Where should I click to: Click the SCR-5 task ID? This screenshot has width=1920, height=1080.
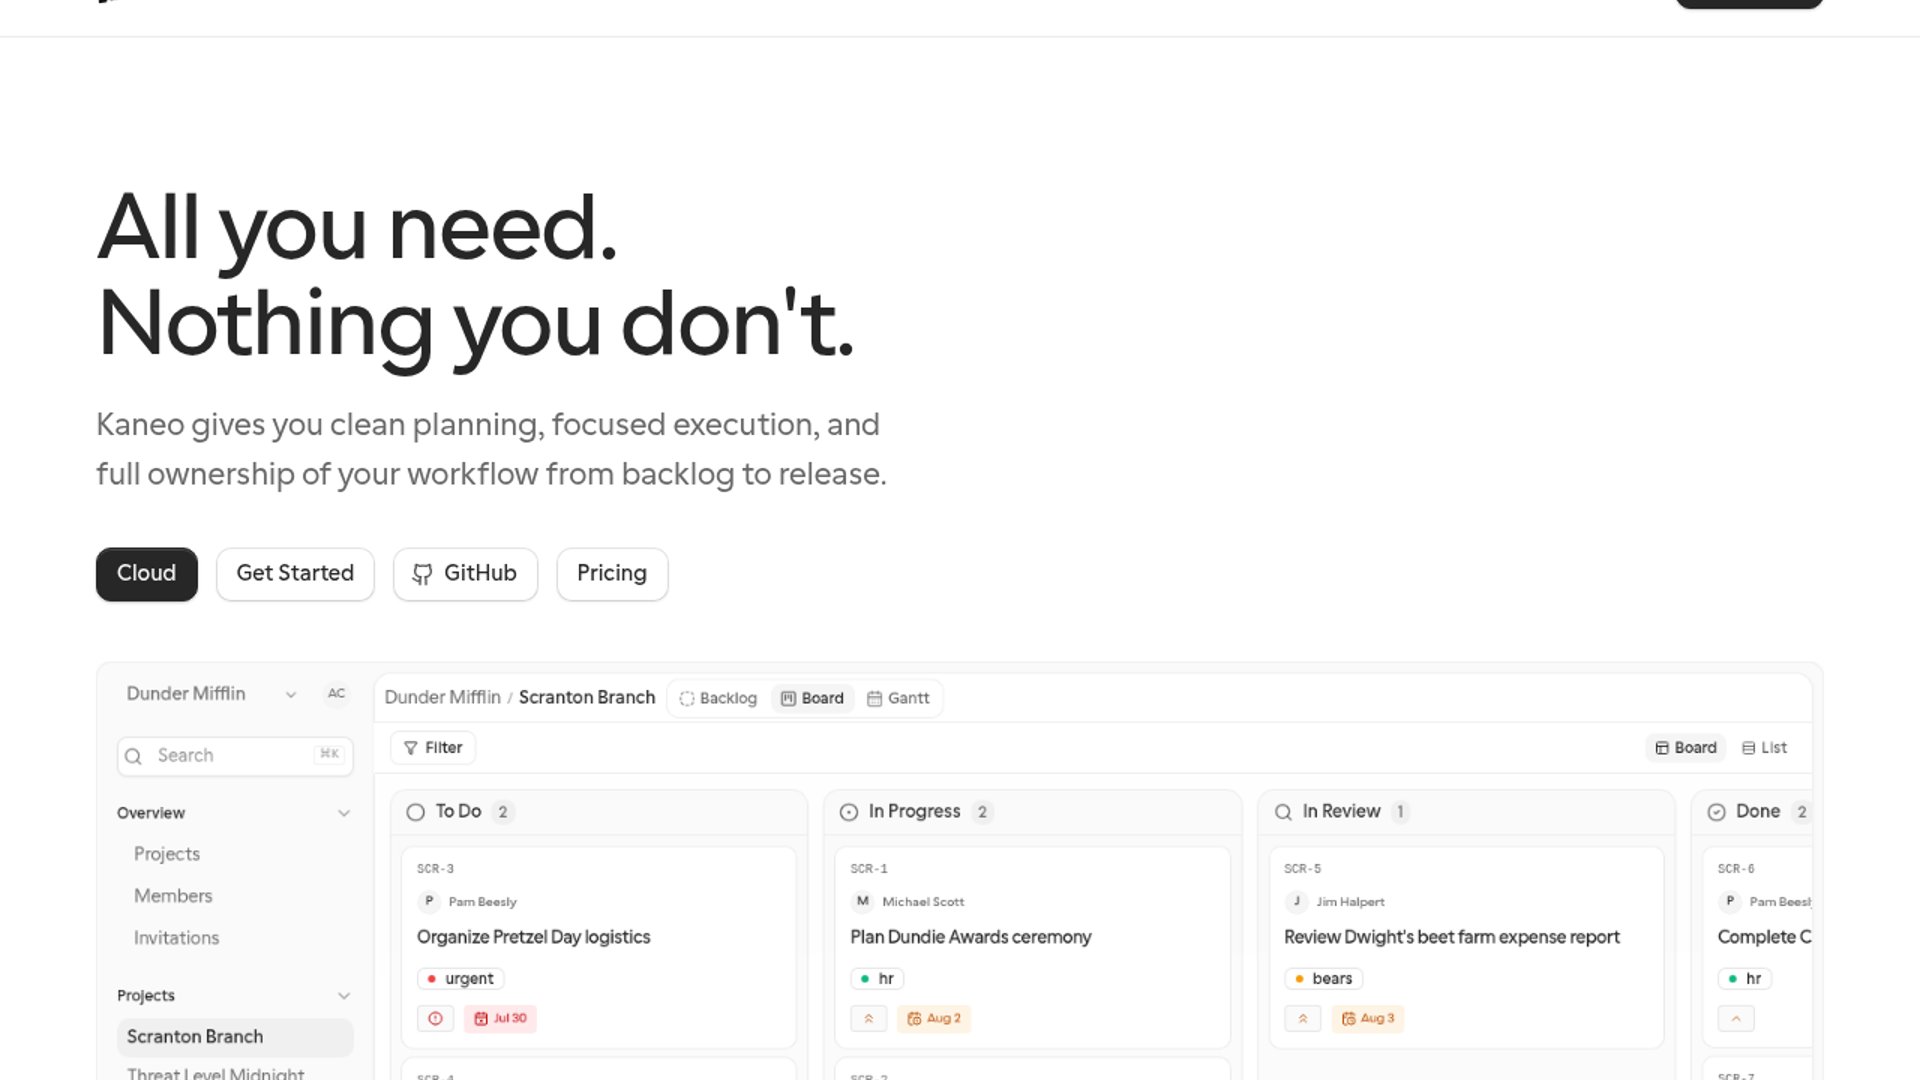[1303, 869]
